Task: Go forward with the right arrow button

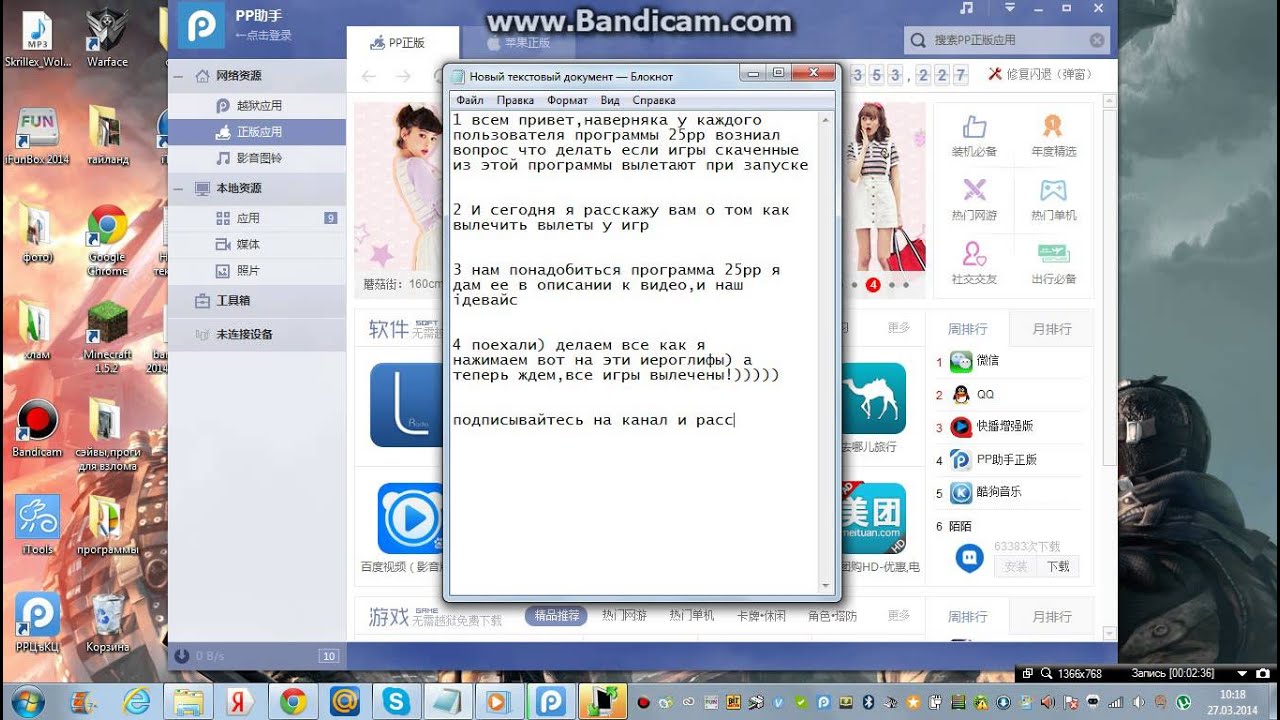Action: (x=403, y=76)
